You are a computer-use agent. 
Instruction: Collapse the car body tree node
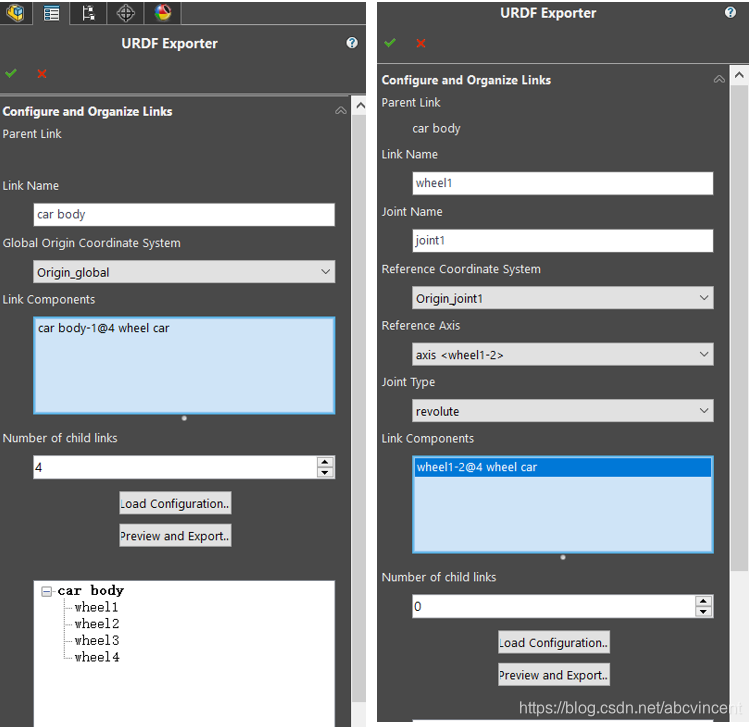point(47,591)
